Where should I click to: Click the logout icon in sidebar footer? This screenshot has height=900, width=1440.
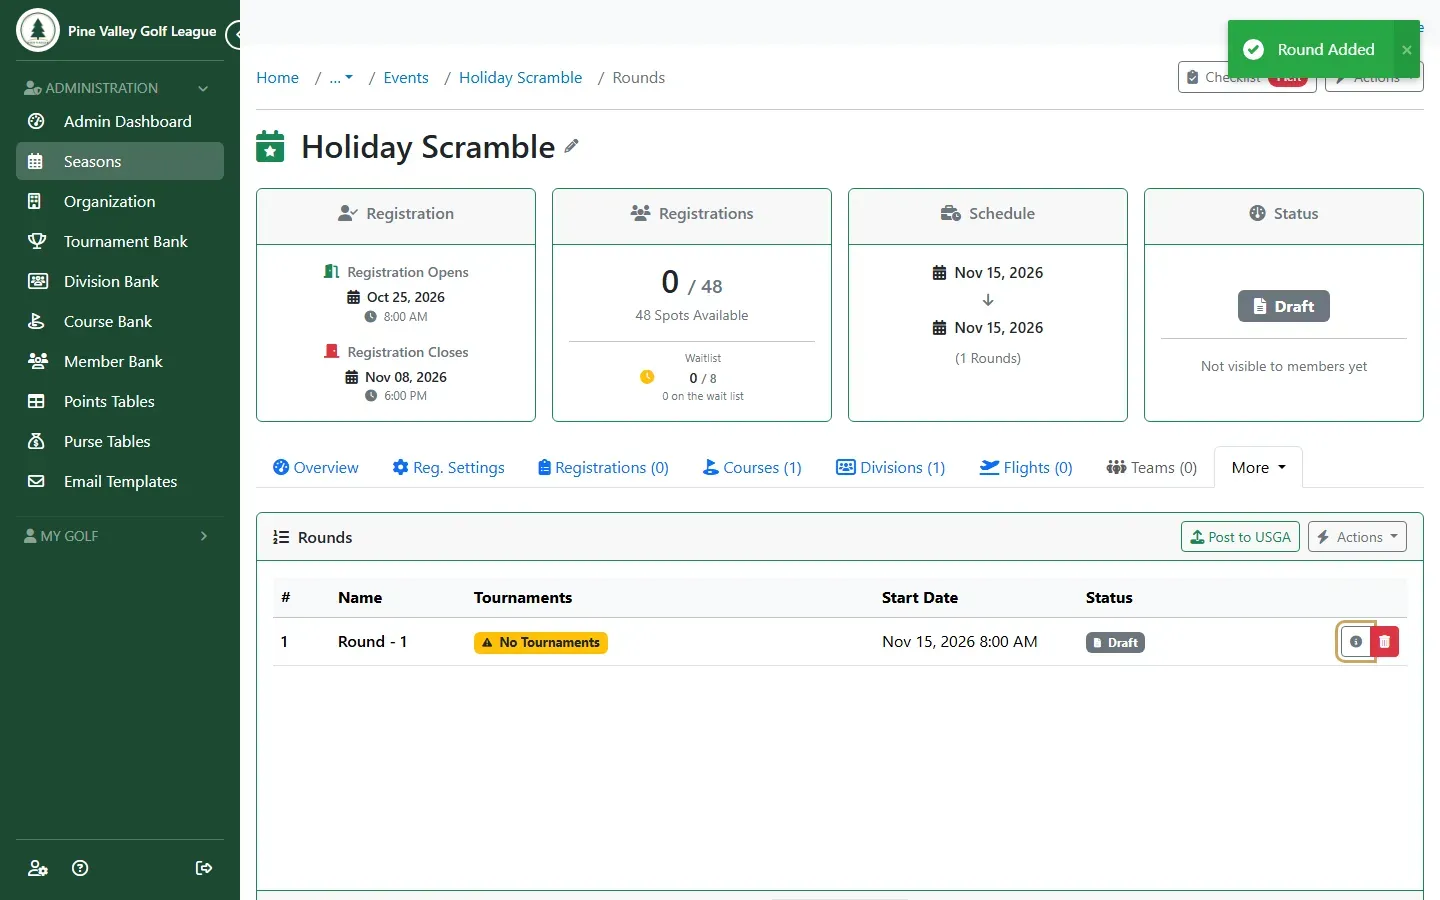pos(204,868)
